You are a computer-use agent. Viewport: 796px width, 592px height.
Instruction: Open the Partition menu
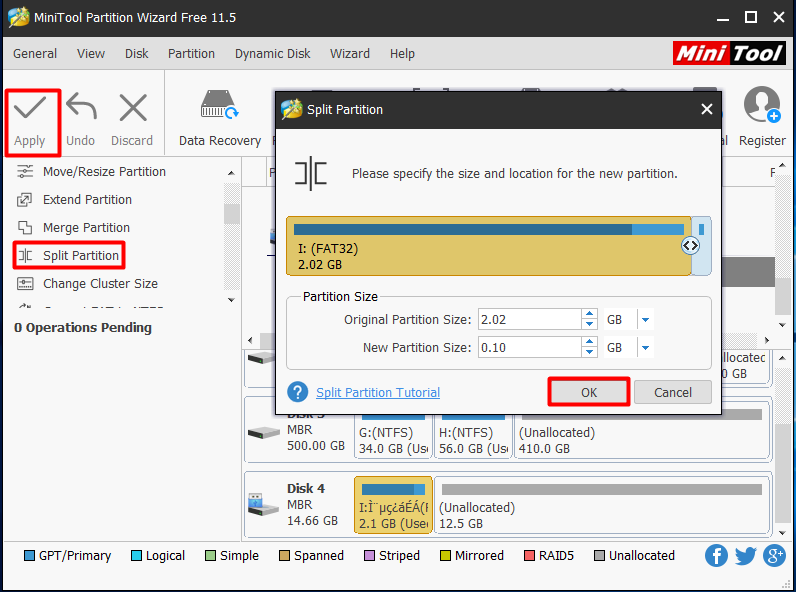point(191,53)
